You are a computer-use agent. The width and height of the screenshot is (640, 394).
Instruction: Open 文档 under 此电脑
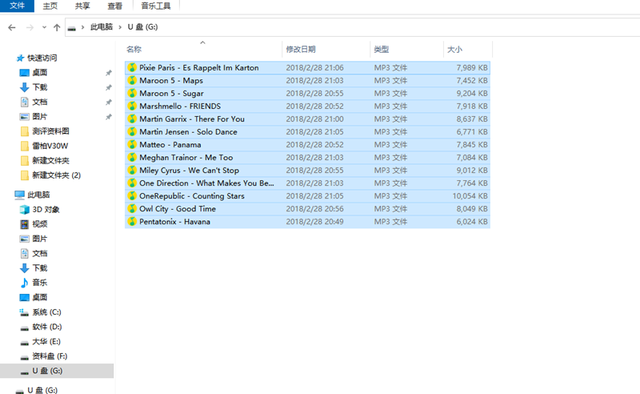[40, 254]
